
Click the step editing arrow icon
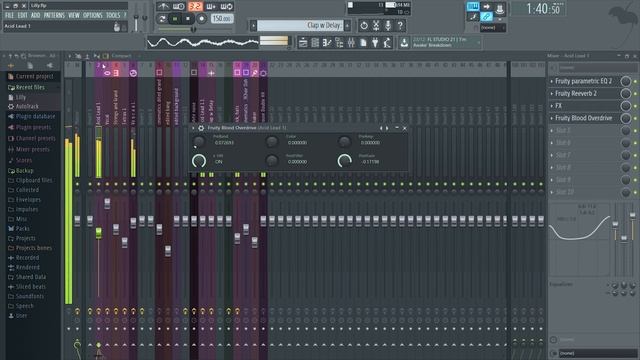pos(487,6)
